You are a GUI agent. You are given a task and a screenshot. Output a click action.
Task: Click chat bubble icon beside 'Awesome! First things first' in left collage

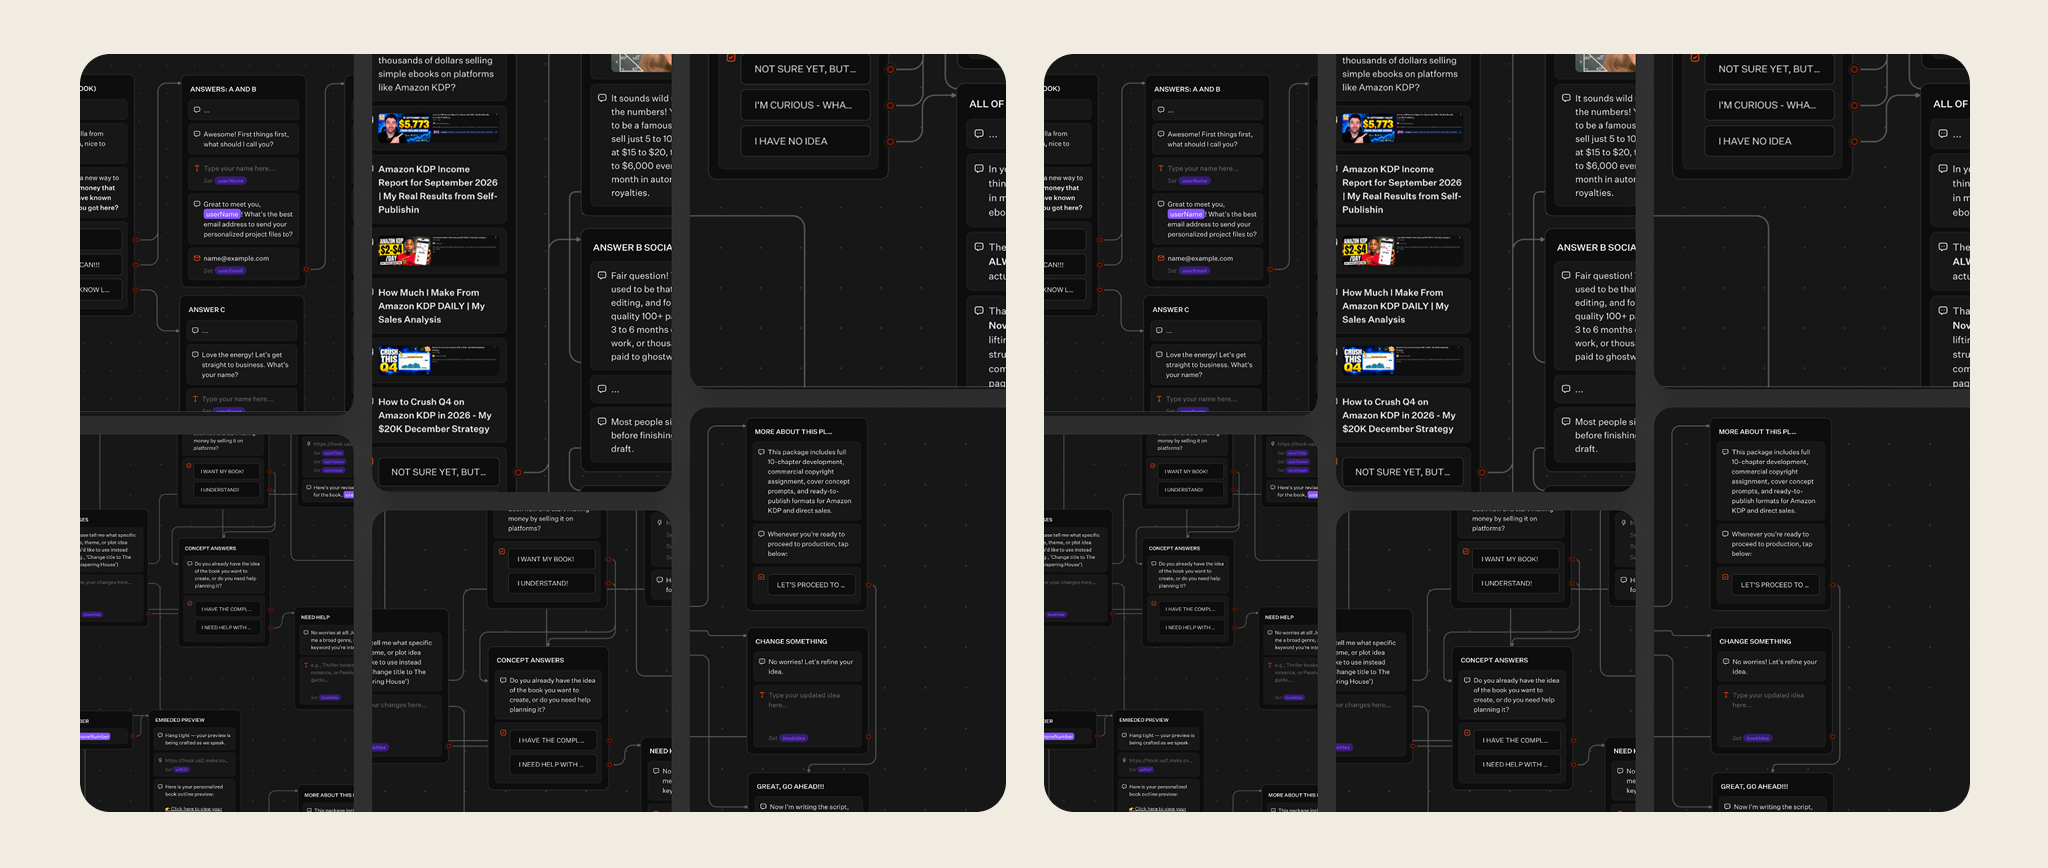pos(197,134)
